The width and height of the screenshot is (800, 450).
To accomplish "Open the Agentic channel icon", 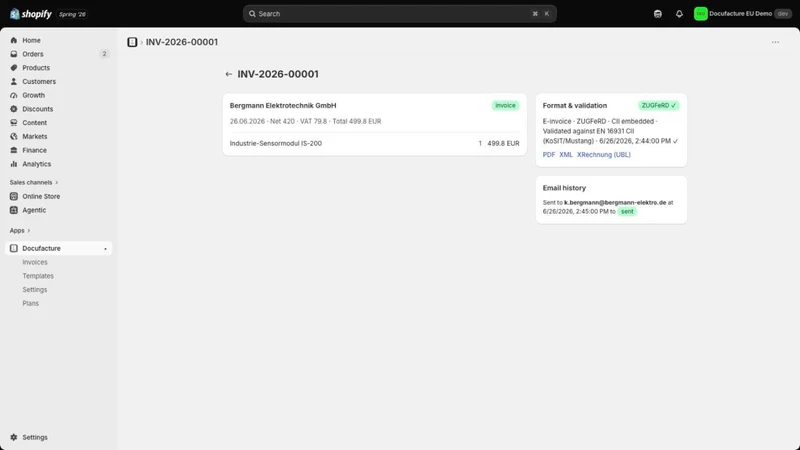I will click(x=14, y=210).
